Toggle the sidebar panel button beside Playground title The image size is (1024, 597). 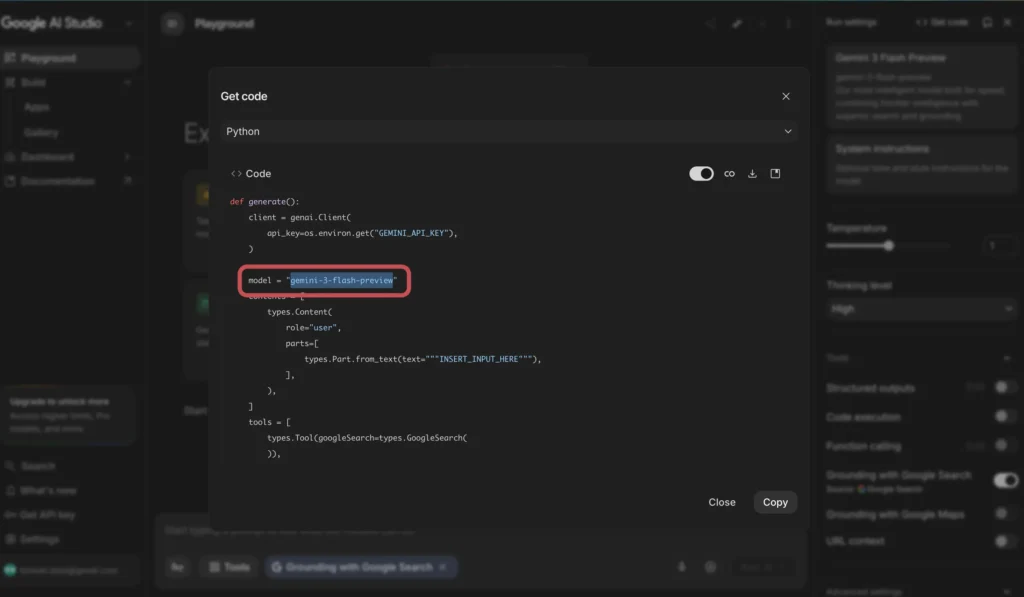coord(172,24)
